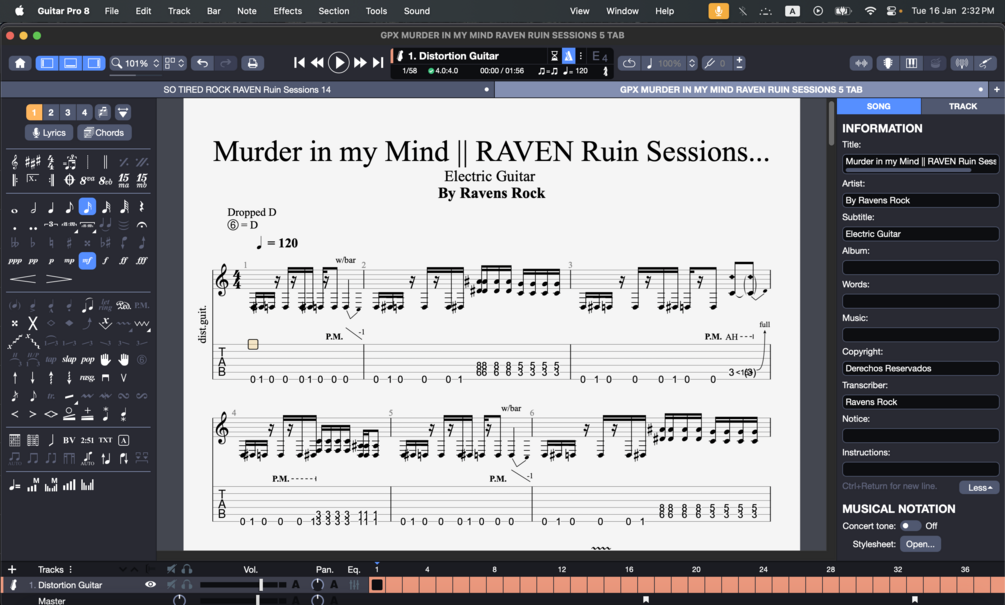Open the Section menu
Screen dimensions: 1005x605
click(334, 11)
